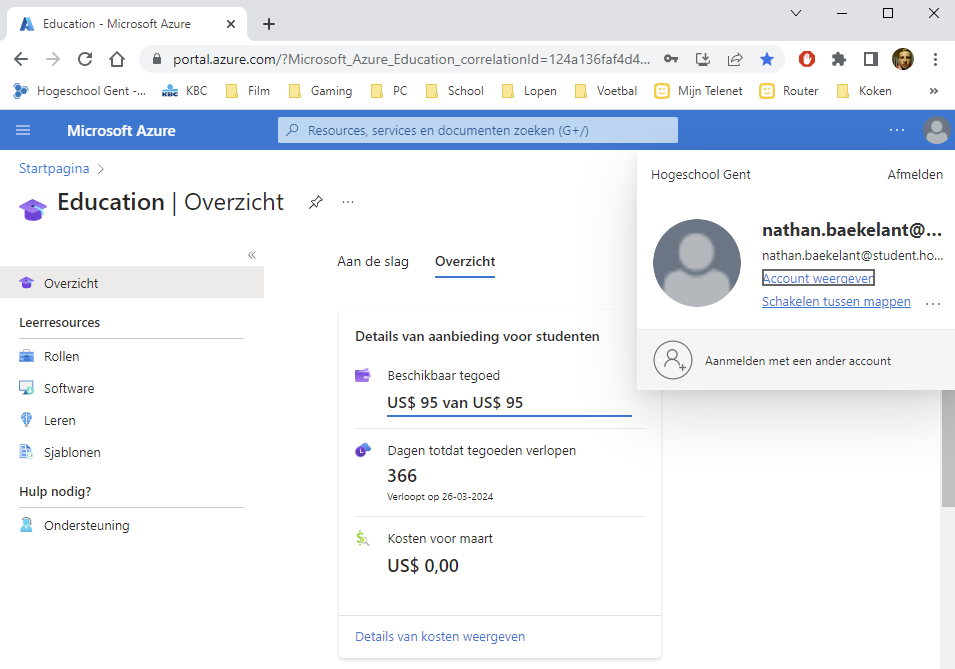Click the browser back arrow
955x669 pixels.
(x=21, y=59)
